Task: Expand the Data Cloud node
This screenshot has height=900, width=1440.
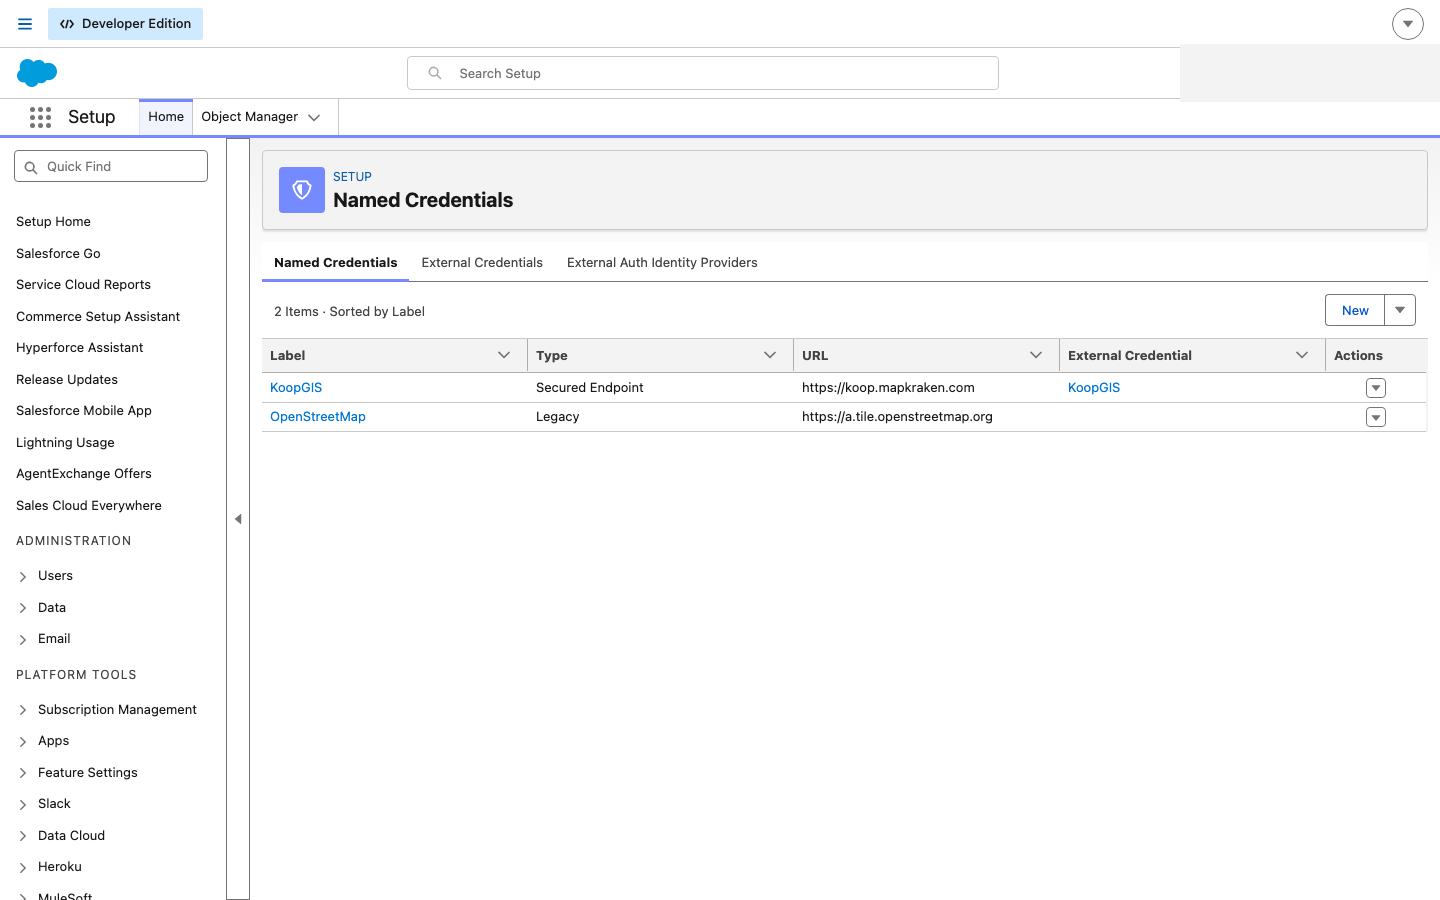Action: (x=23, y=836)
